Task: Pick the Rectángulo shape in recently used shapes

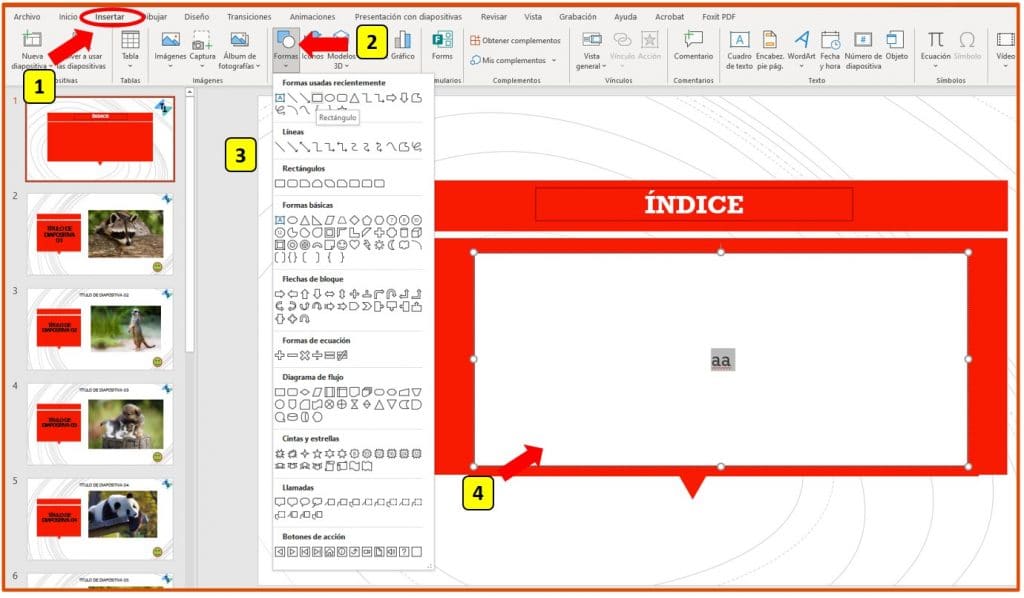Action: (317, 98)
